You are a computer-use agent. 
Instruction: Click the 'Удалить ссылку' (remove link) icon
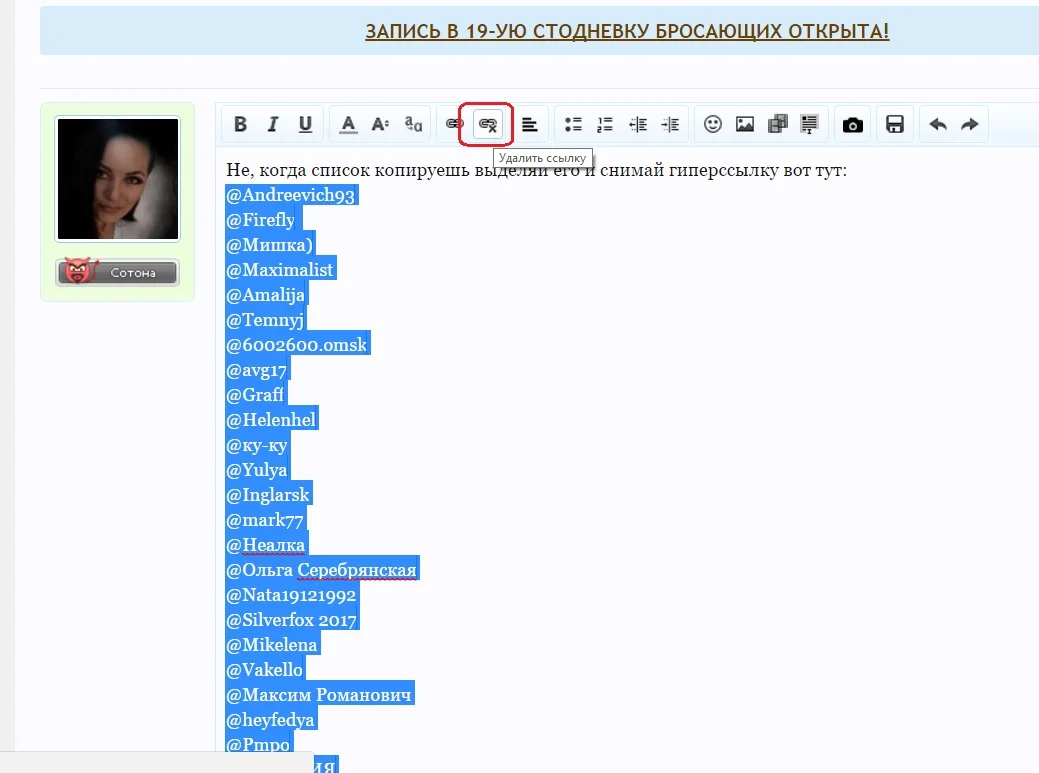tap(487, 123)
